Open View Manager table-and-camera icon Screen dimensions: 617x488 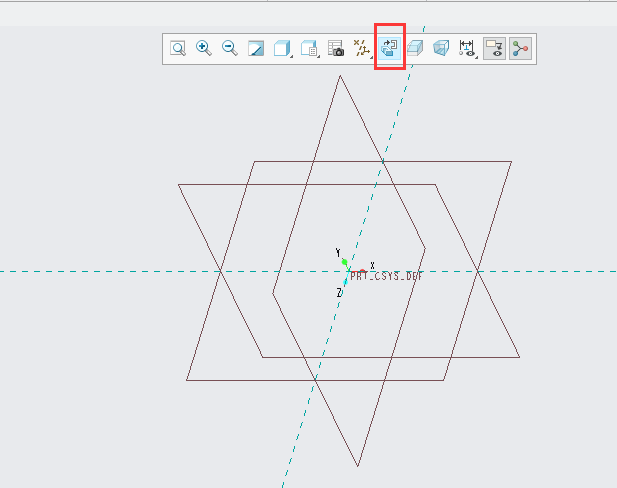click(336, 48)
